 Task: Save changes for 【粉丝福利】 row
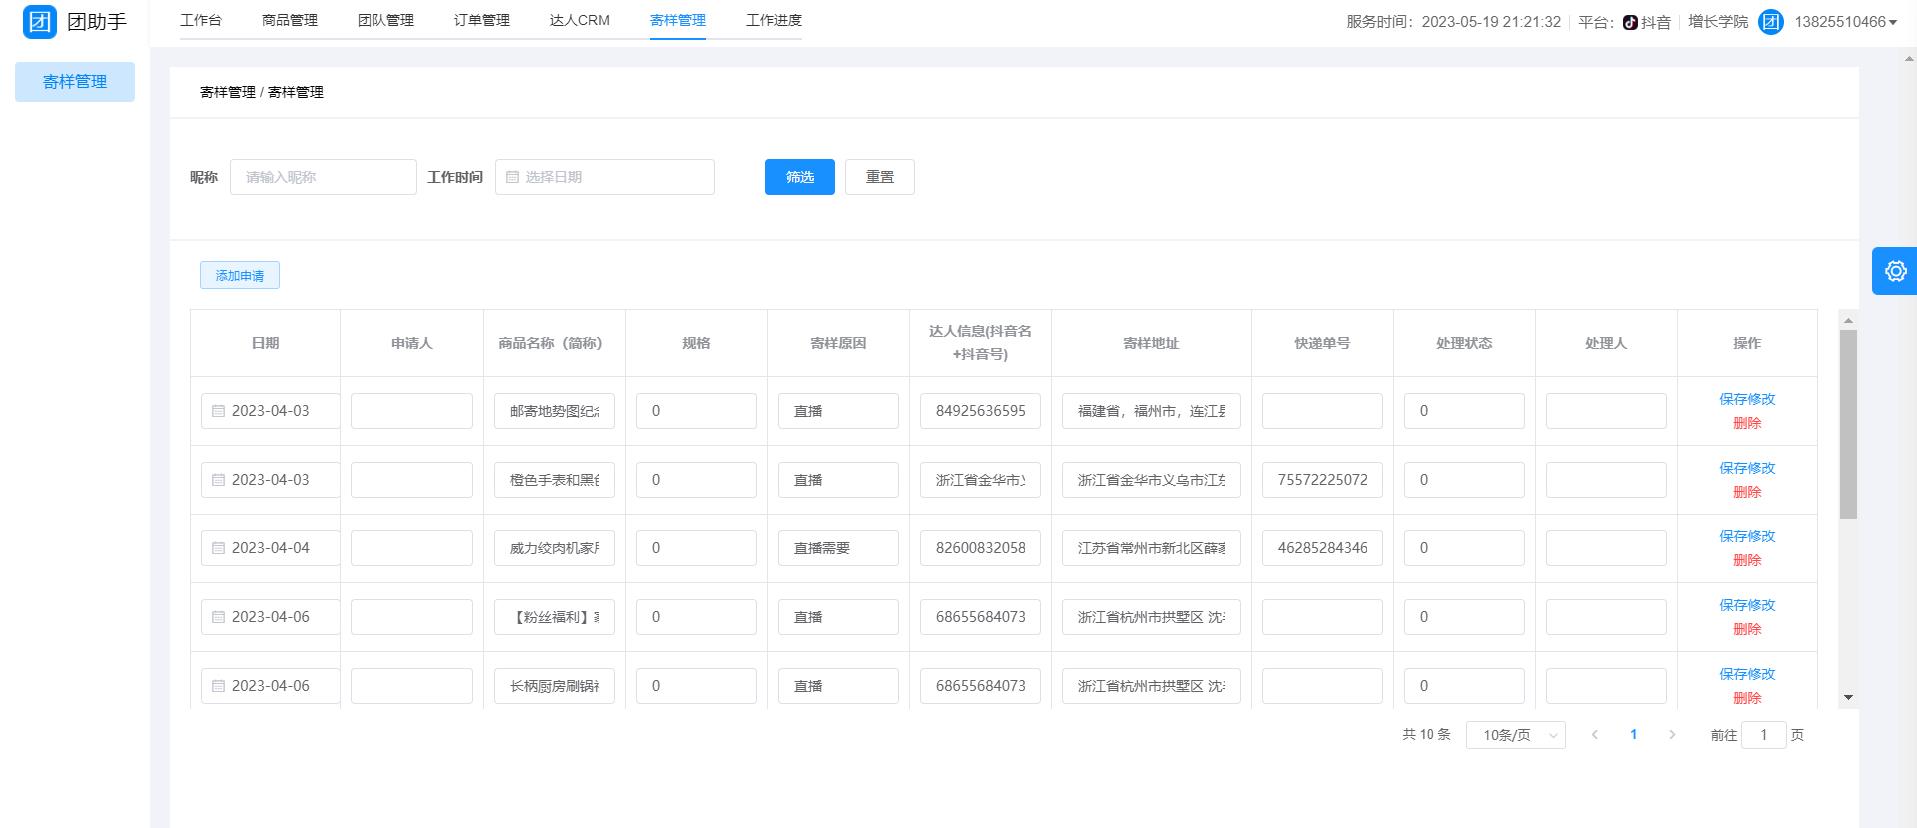[x=1747, y=605]
